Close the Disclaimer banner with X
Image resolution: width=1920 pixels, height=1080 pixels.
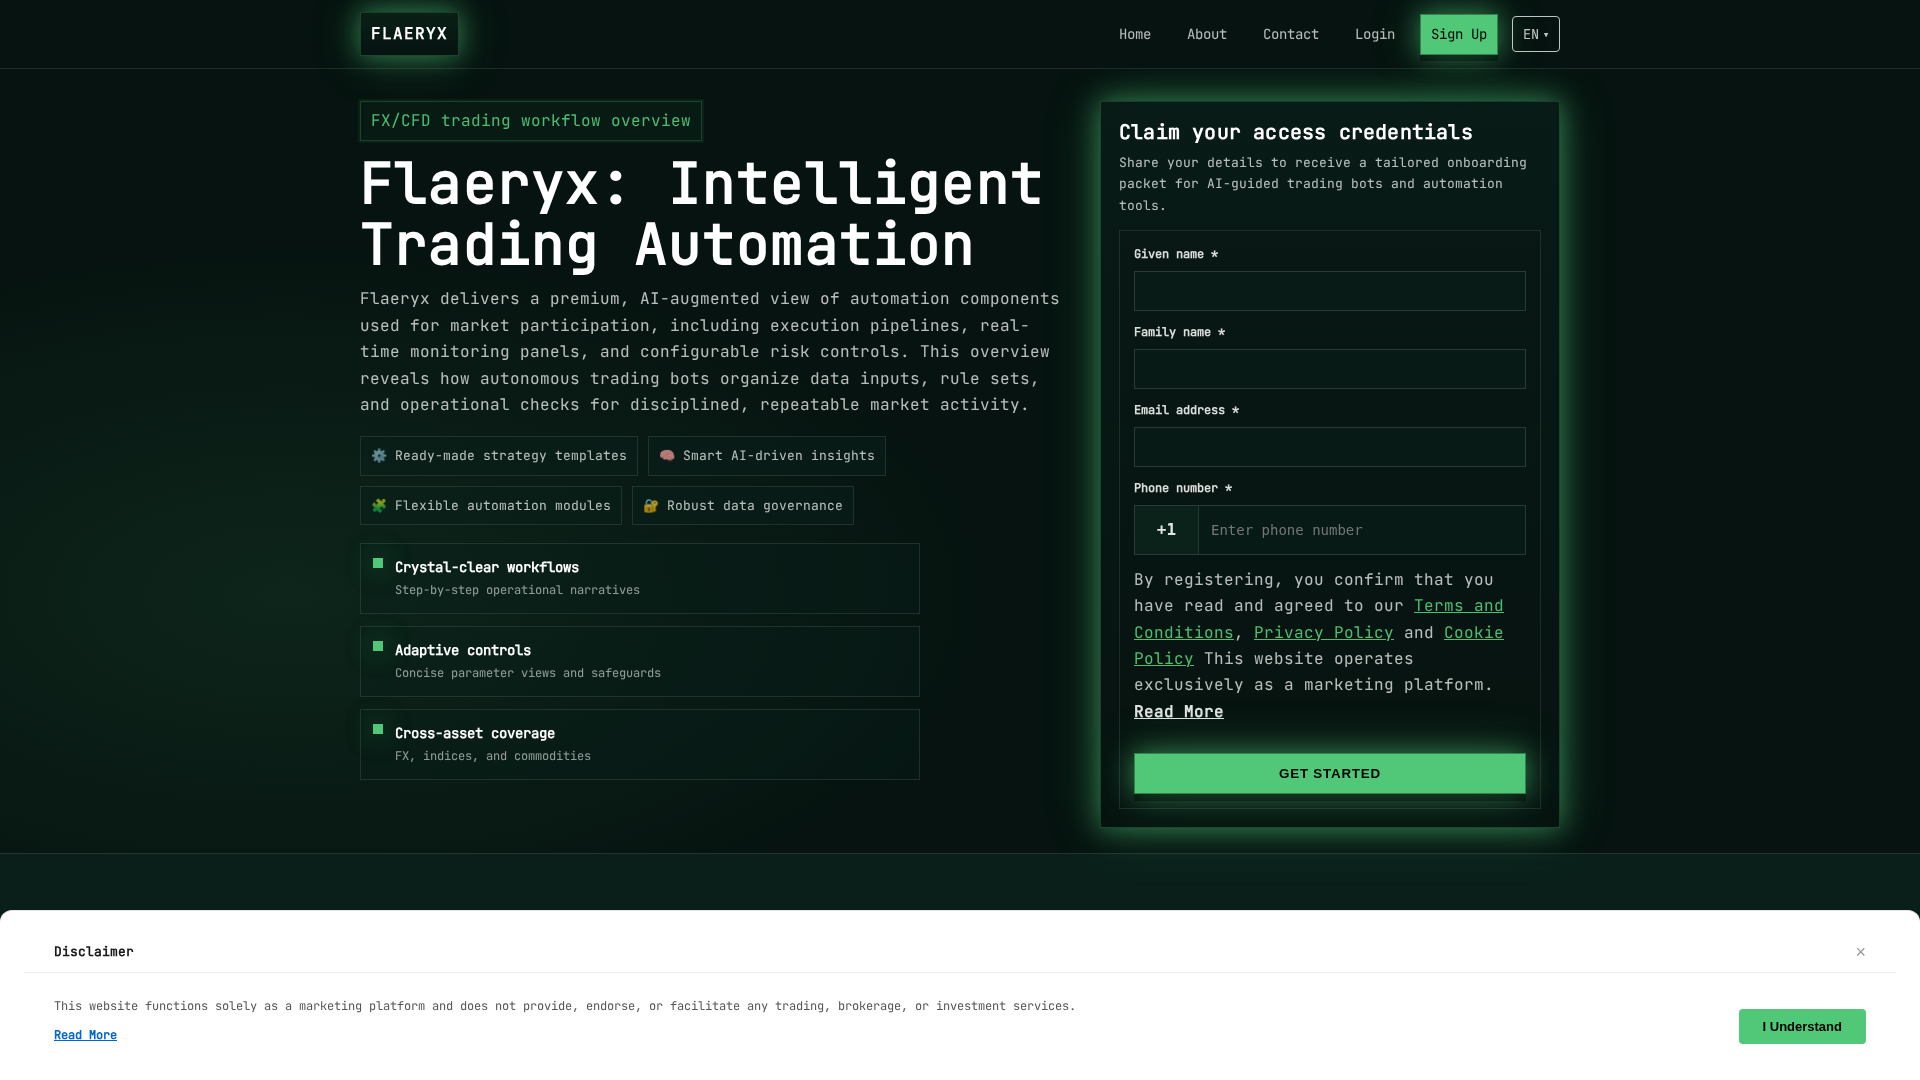point(1861,952)
